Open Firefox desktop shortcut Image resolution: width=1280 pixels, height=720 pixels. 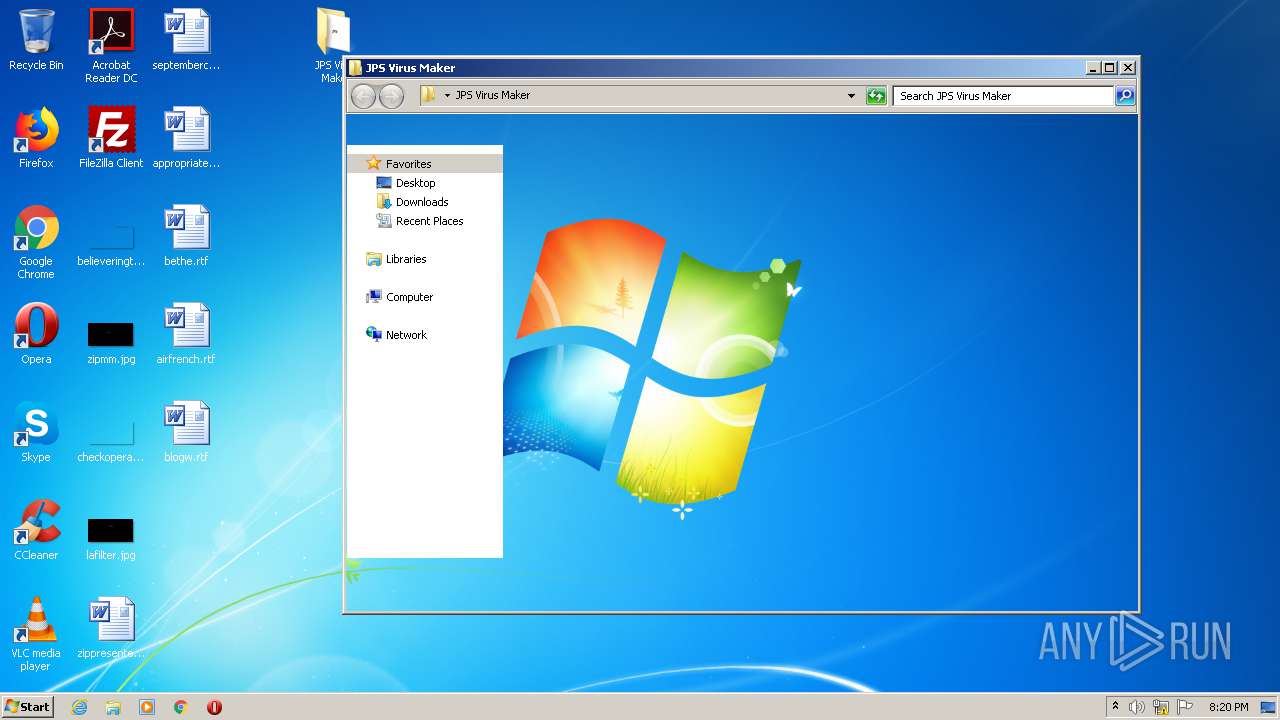coord(36,138)
